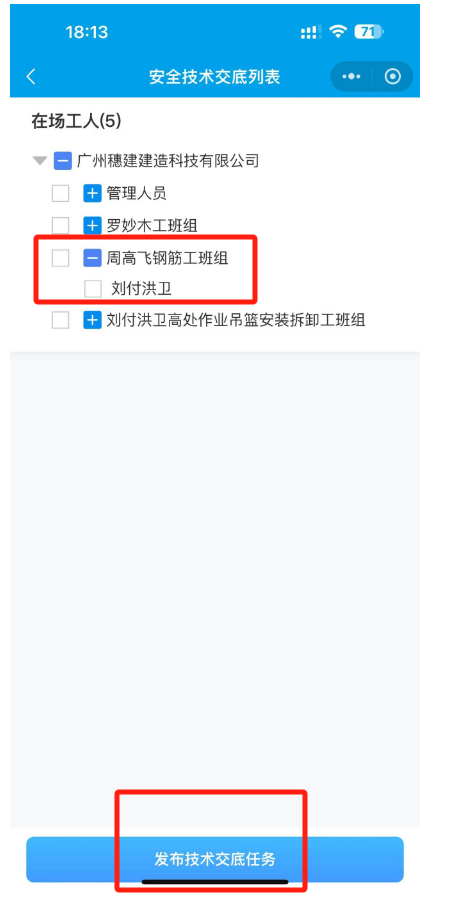
Task: Click the blue minus icon beside 广州穗建建造科技有限公司
Action: pyautogui.click(x=62, y=161)
